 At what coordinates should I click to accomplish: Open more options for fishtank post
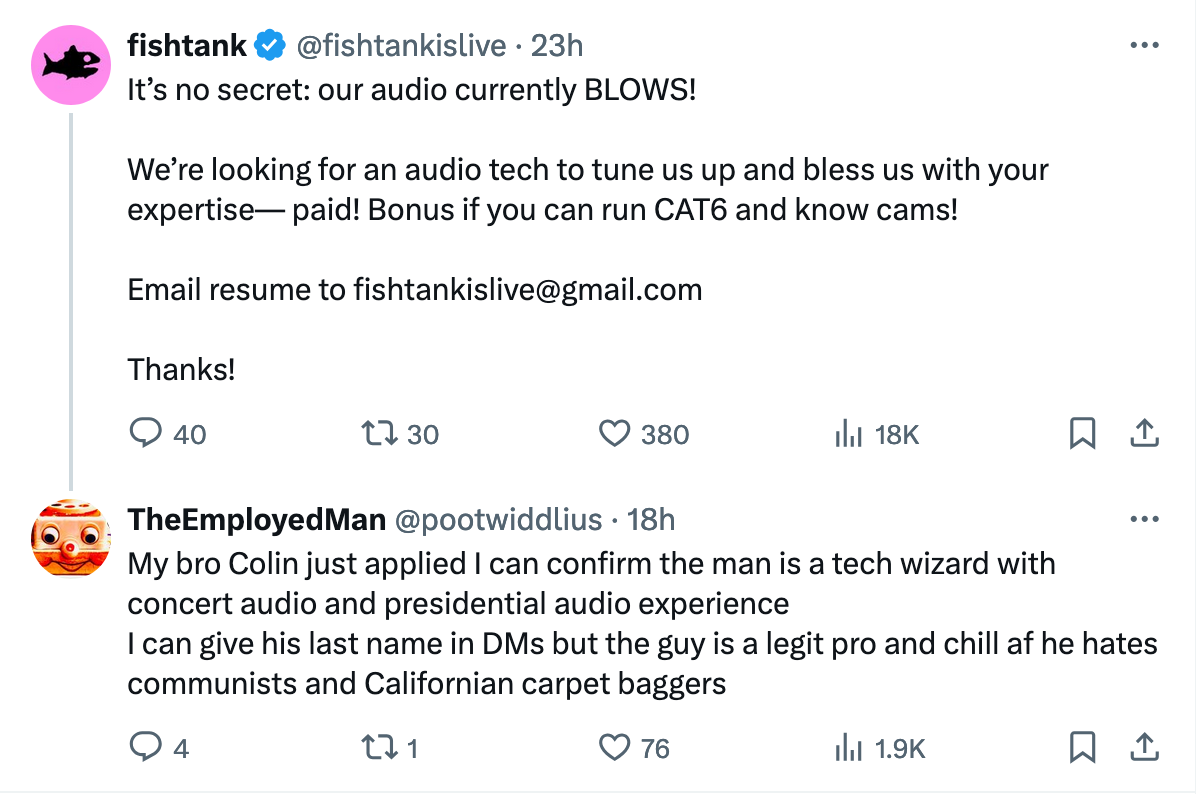tap(1143, 46)
